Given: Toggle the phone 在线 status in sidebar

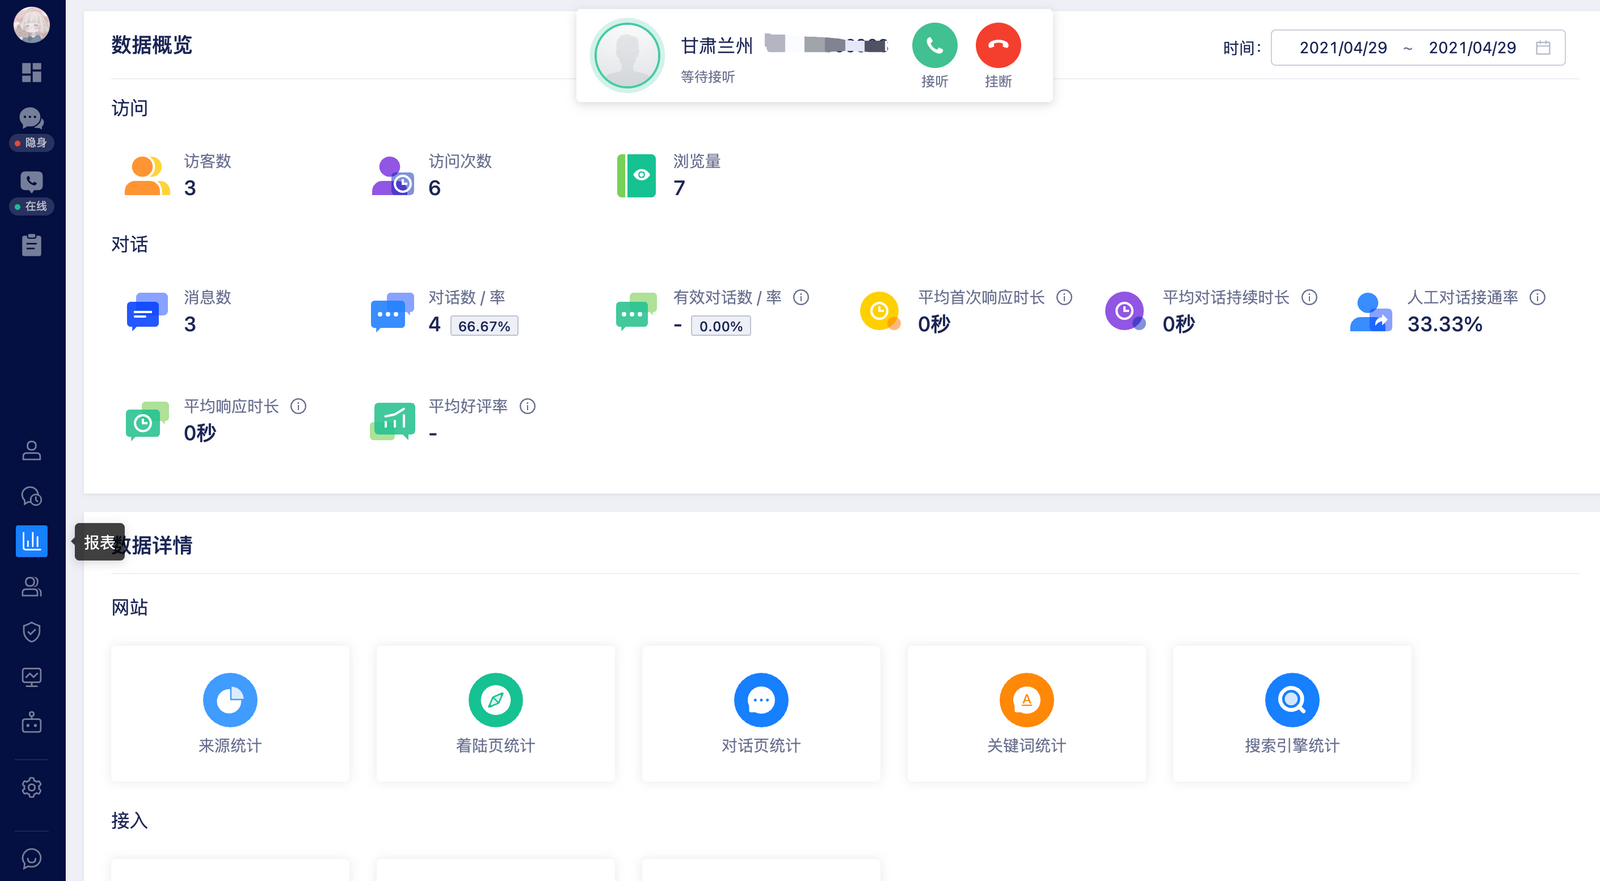Looking at the screenshot, I should [x=32, y=206].
